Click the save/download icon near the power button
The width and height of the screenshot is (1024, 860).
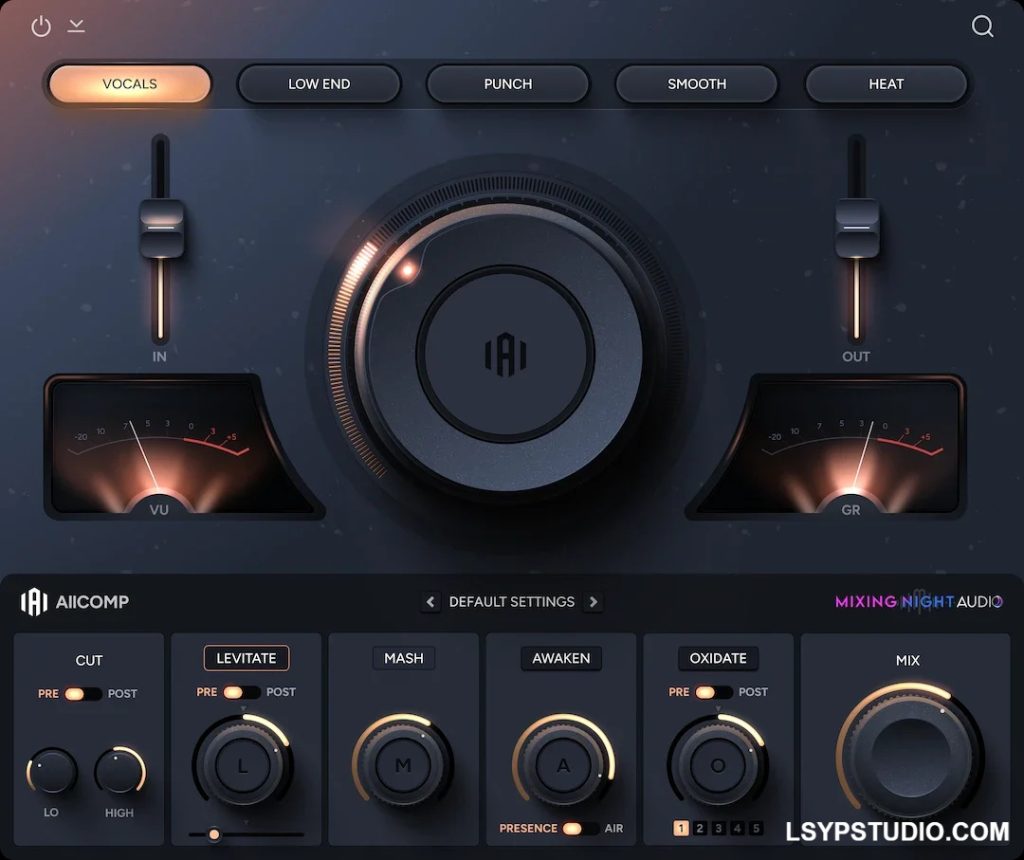point(75,26)
